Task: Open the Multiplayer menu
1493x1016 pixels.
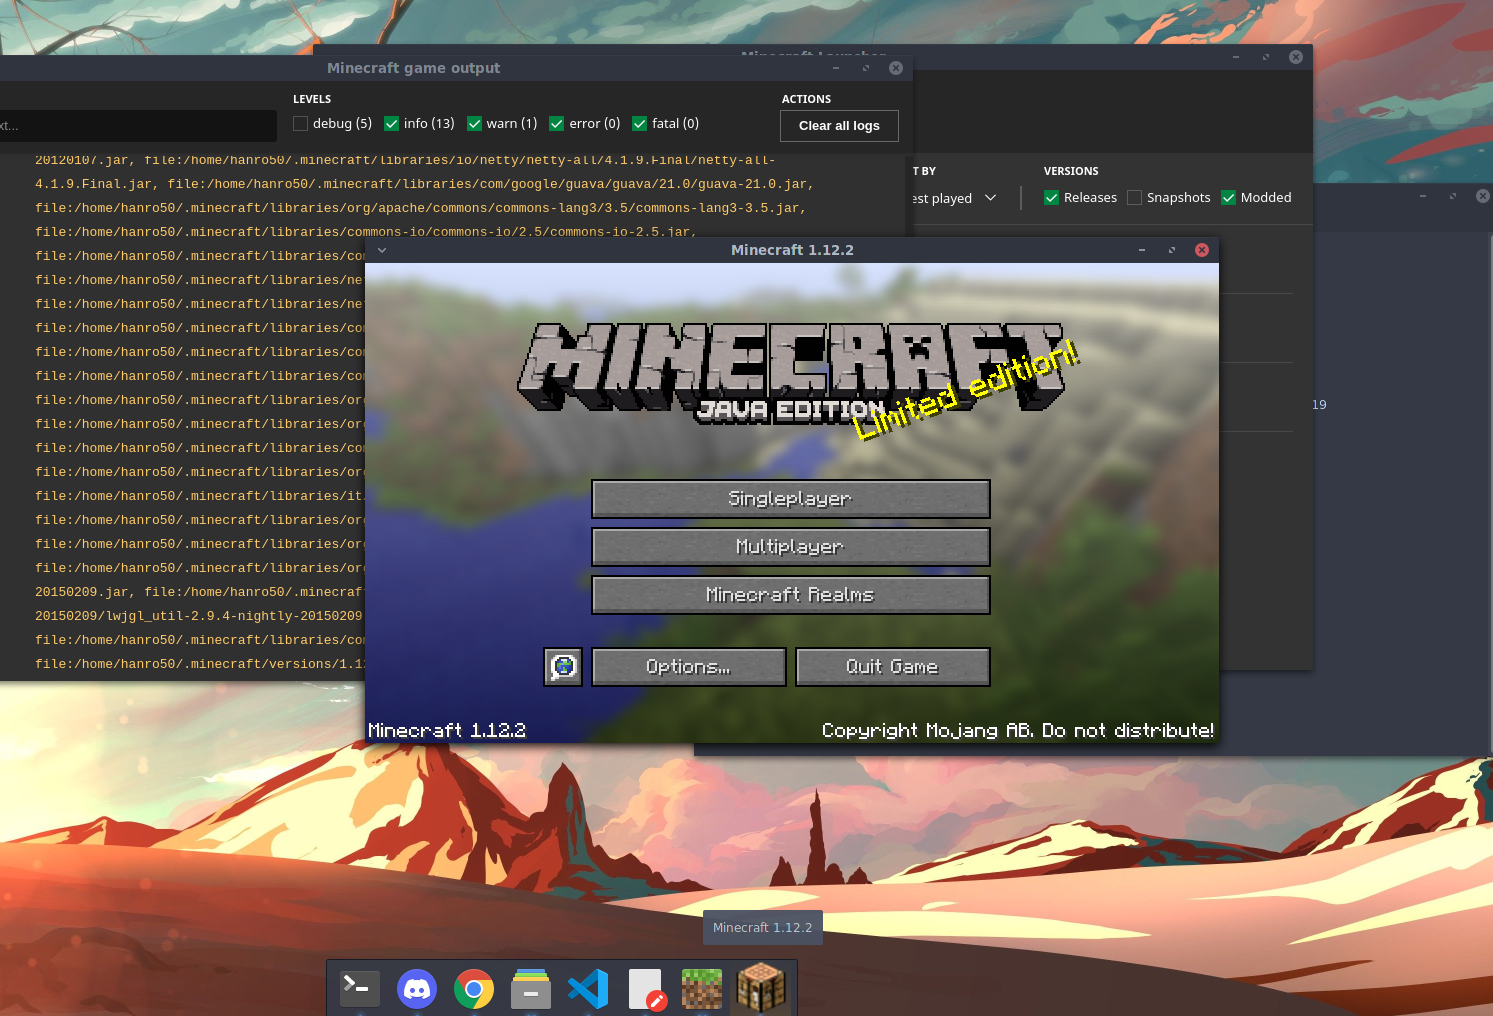Action: 791,547
